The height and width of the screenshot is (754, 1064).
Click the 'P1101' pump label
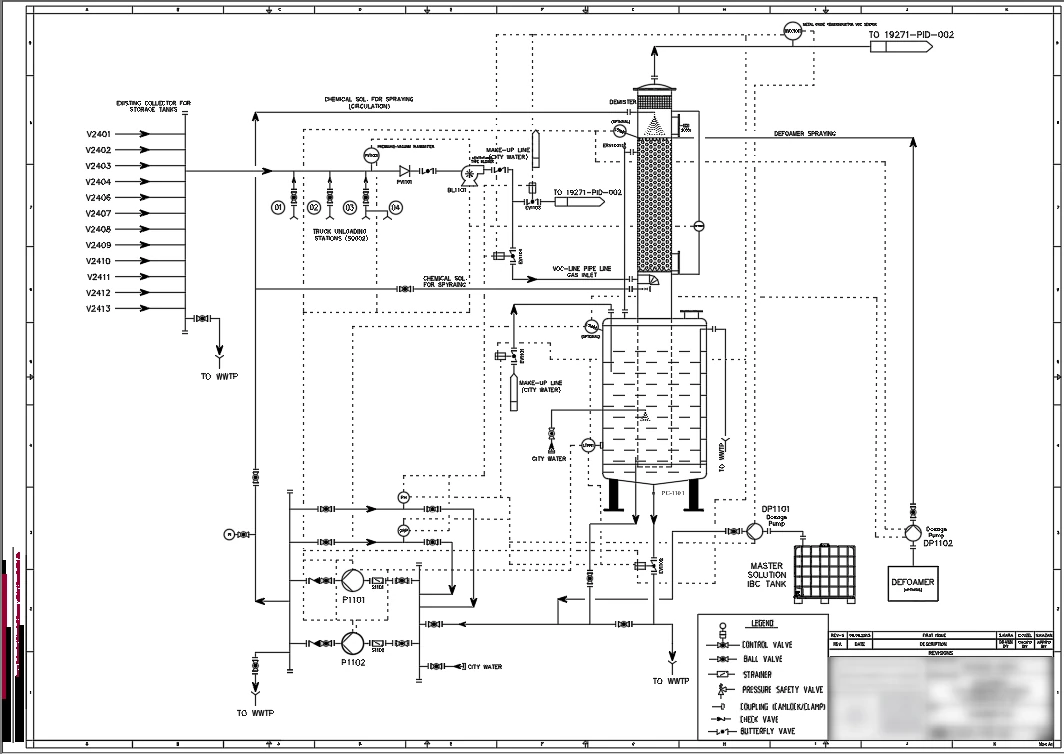pyautogui.click(x=354, y=600)
